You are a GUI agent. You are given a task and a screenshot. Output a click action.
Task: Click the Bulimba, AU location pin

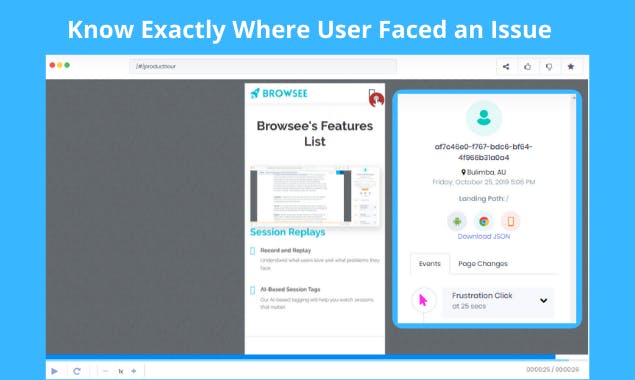click(463, 172)
